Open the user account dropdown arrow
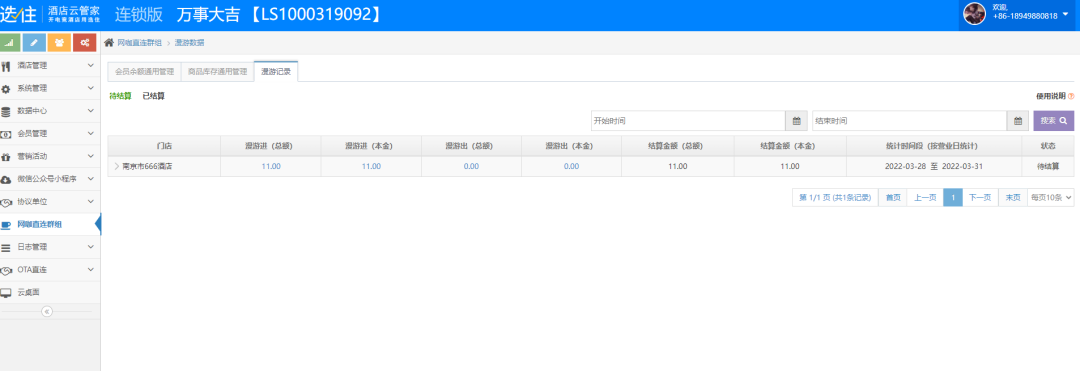Viewport: 1080px width, 371px height. tap(1066, 12)
